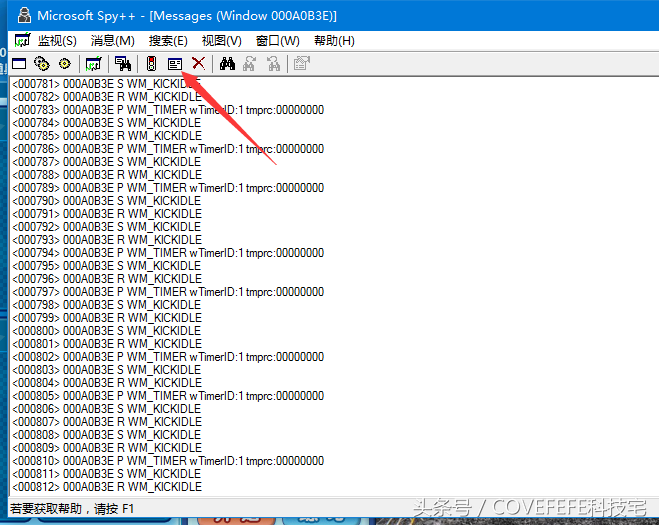Screen dimensions: 659x525
Task: Open Logging Options toolbar icon
Action: [x=175, y=64]
